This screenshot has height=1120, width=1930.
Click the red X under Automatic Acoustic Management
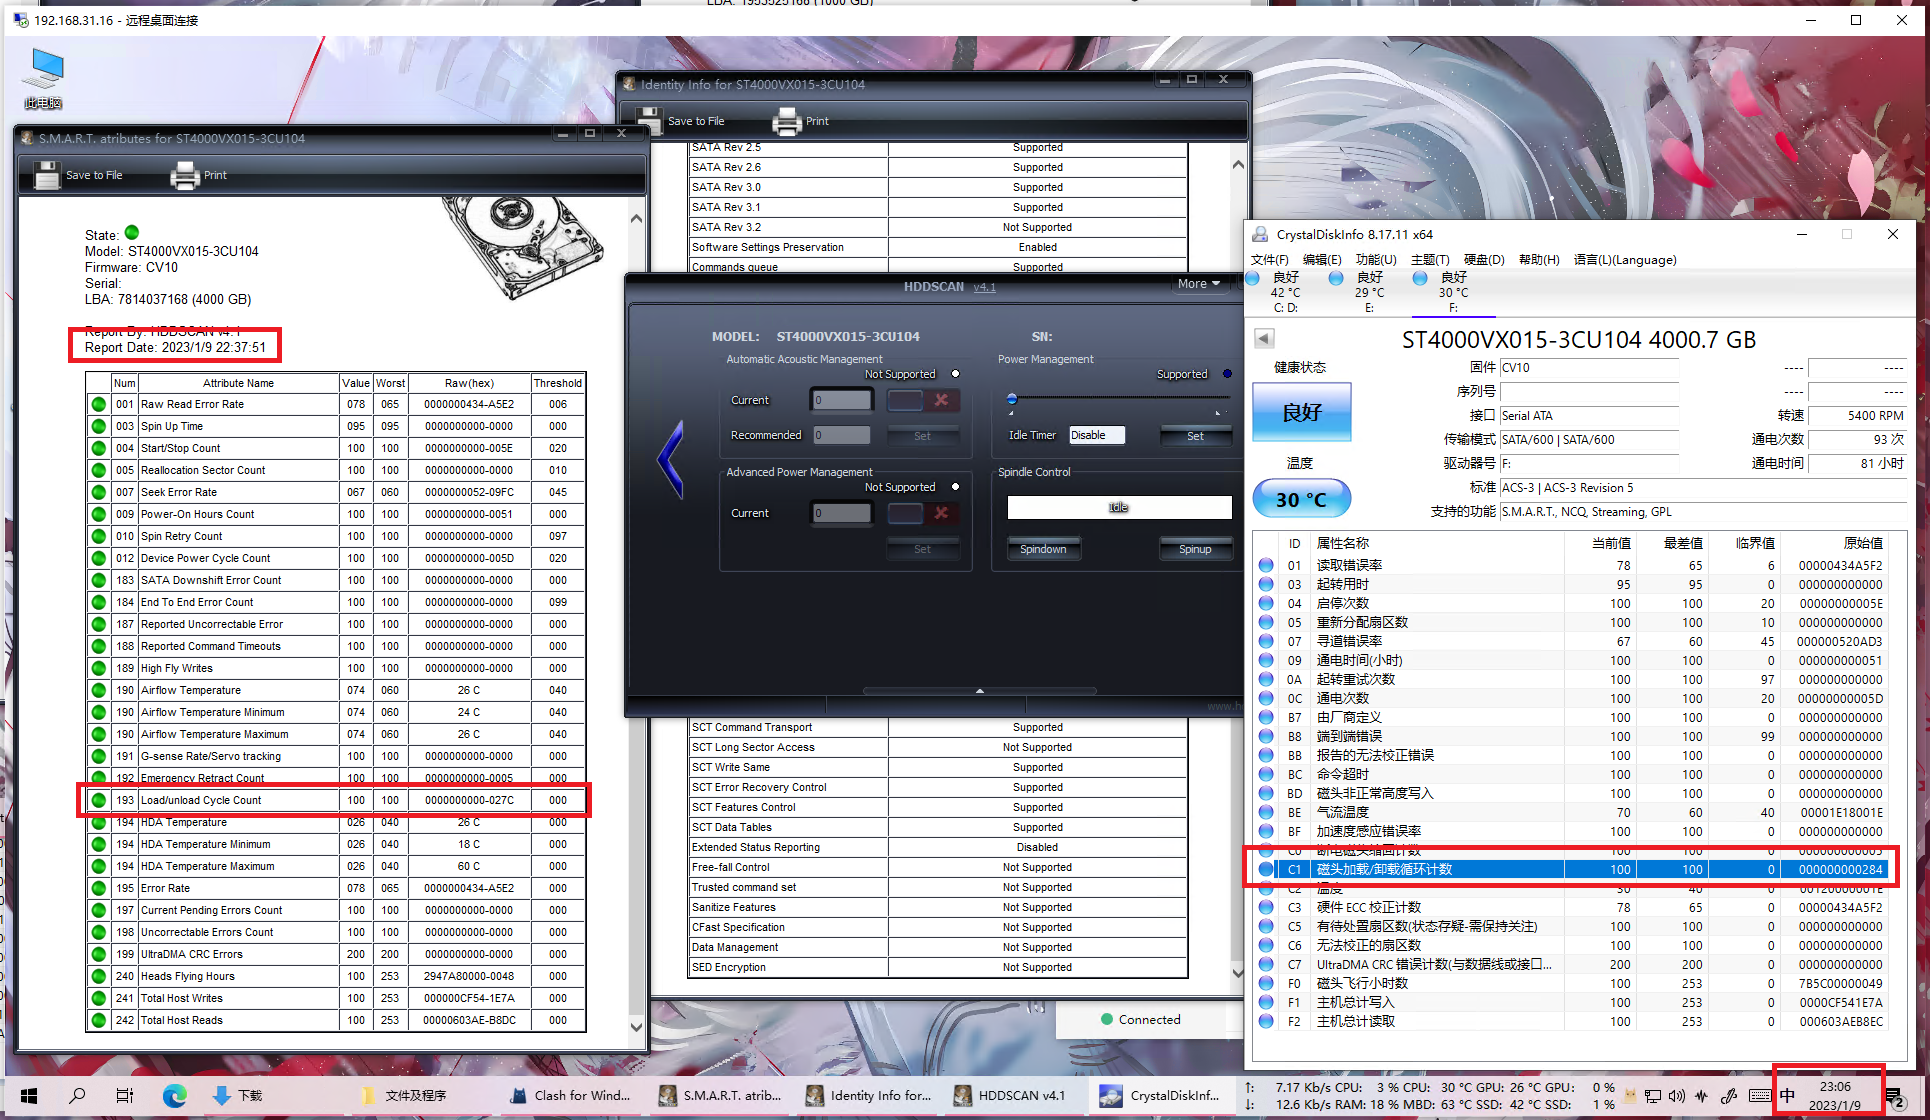[x=941, y=400]
